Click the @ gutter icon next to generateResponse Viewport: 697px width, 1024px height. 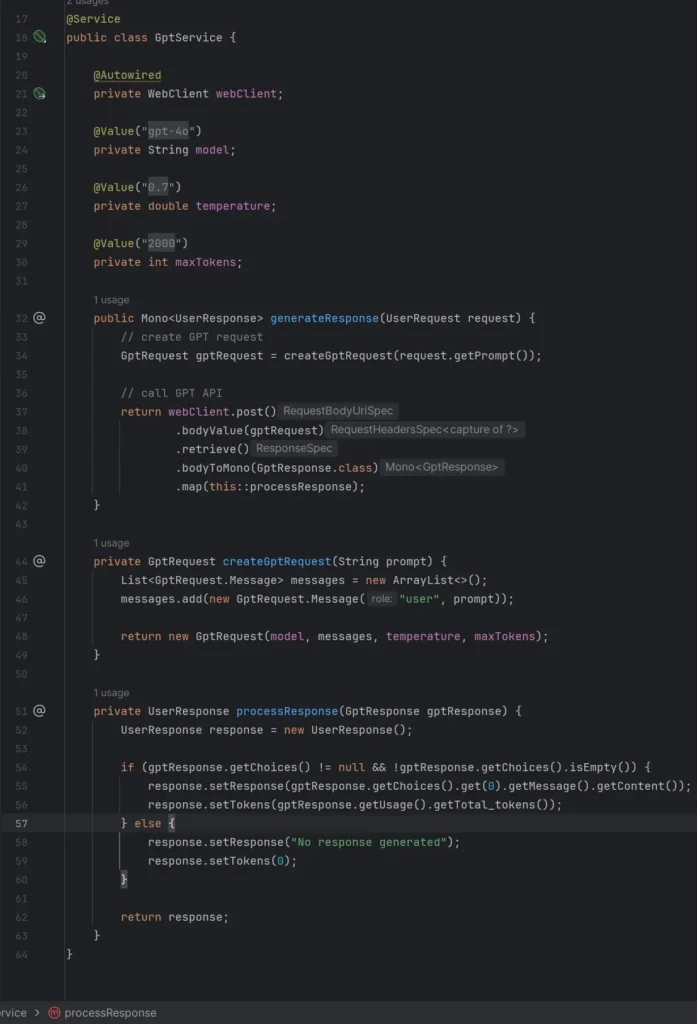pos(40,318)
